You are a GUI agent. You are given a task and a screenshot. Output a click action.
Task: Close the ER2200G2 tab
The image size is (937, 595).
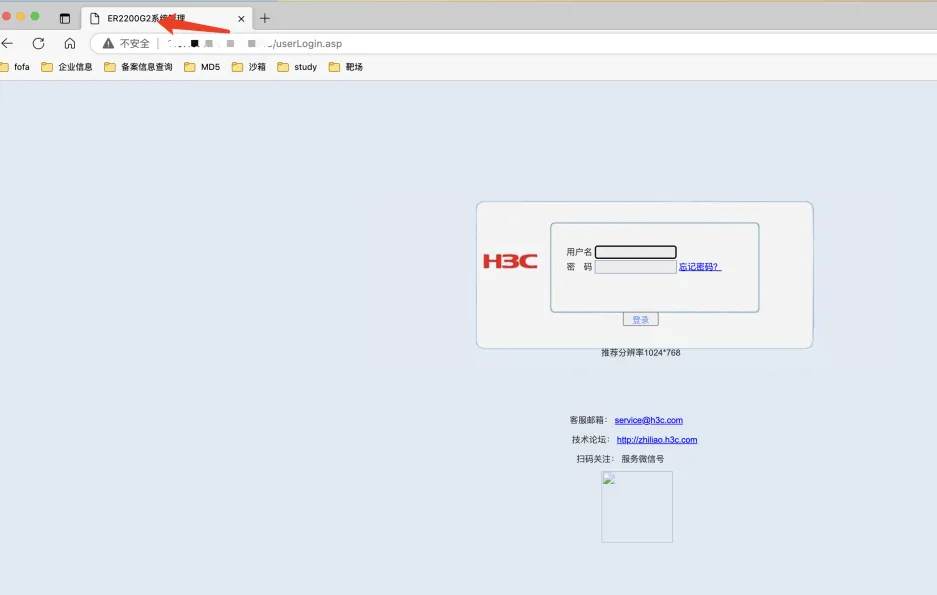click(241, 19)
